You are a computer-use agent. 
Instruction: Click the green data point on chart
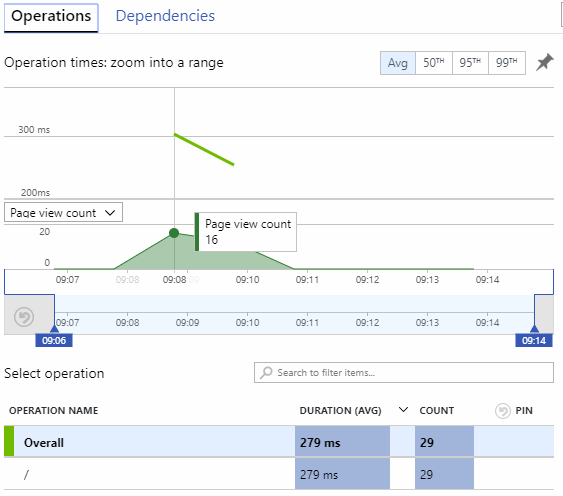click(174, 233)
